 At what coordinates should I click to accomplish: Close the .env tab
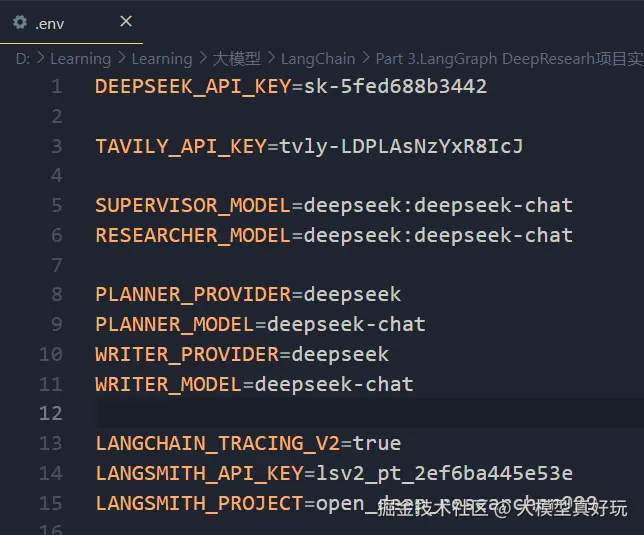coord(126,21)
